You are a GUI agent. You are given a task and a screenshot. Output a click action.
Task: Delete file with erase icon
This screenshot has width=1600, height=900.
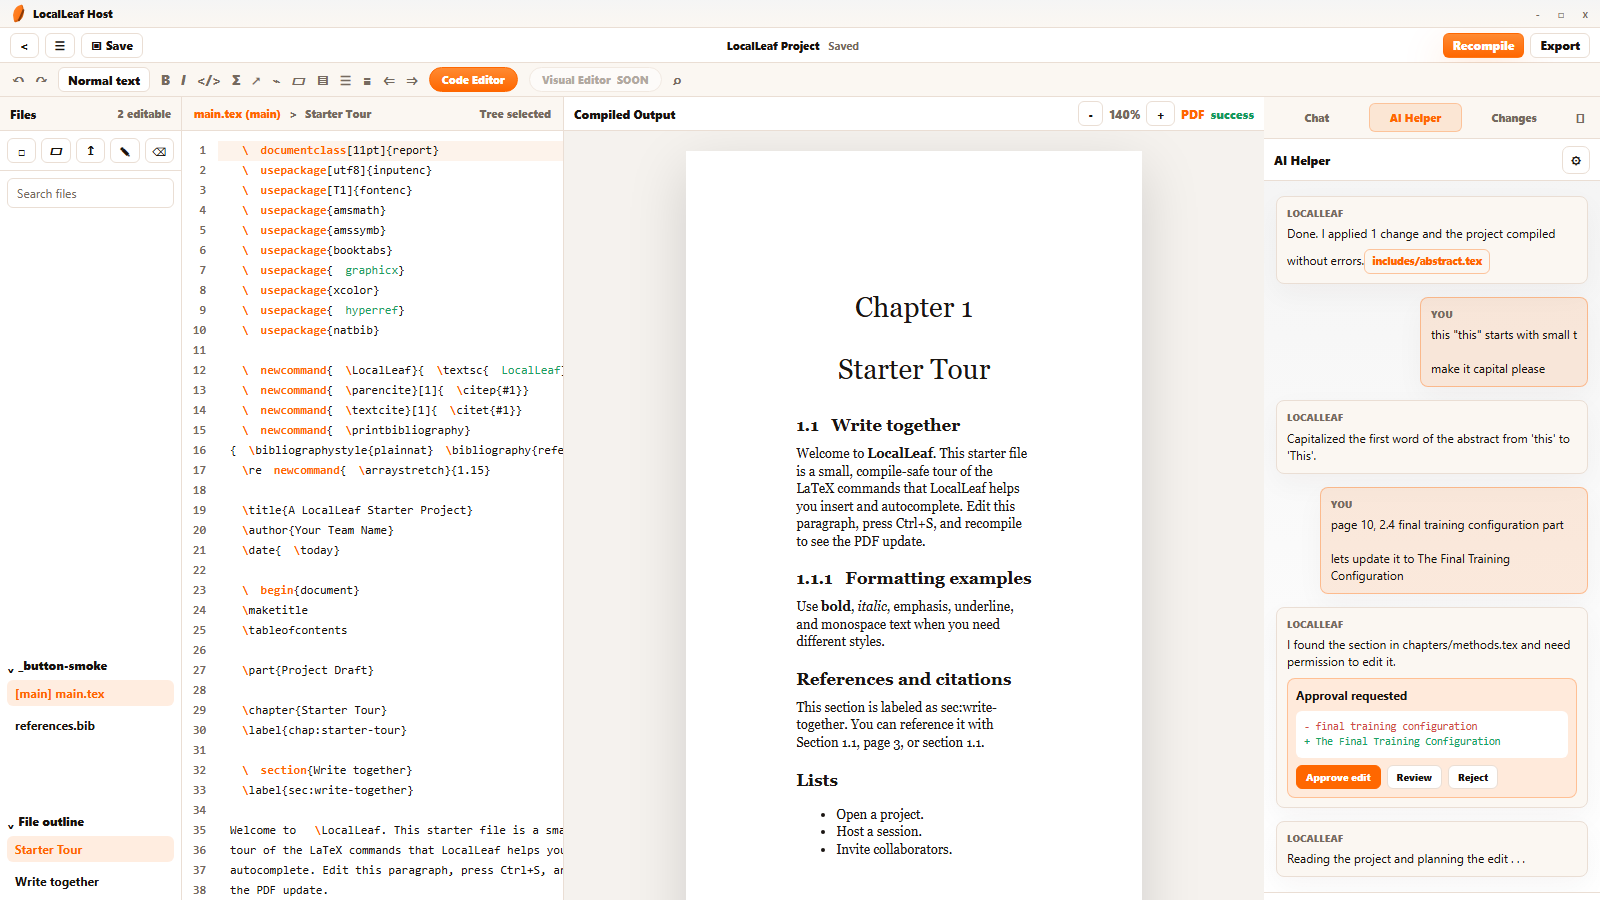tap(158, 151)
